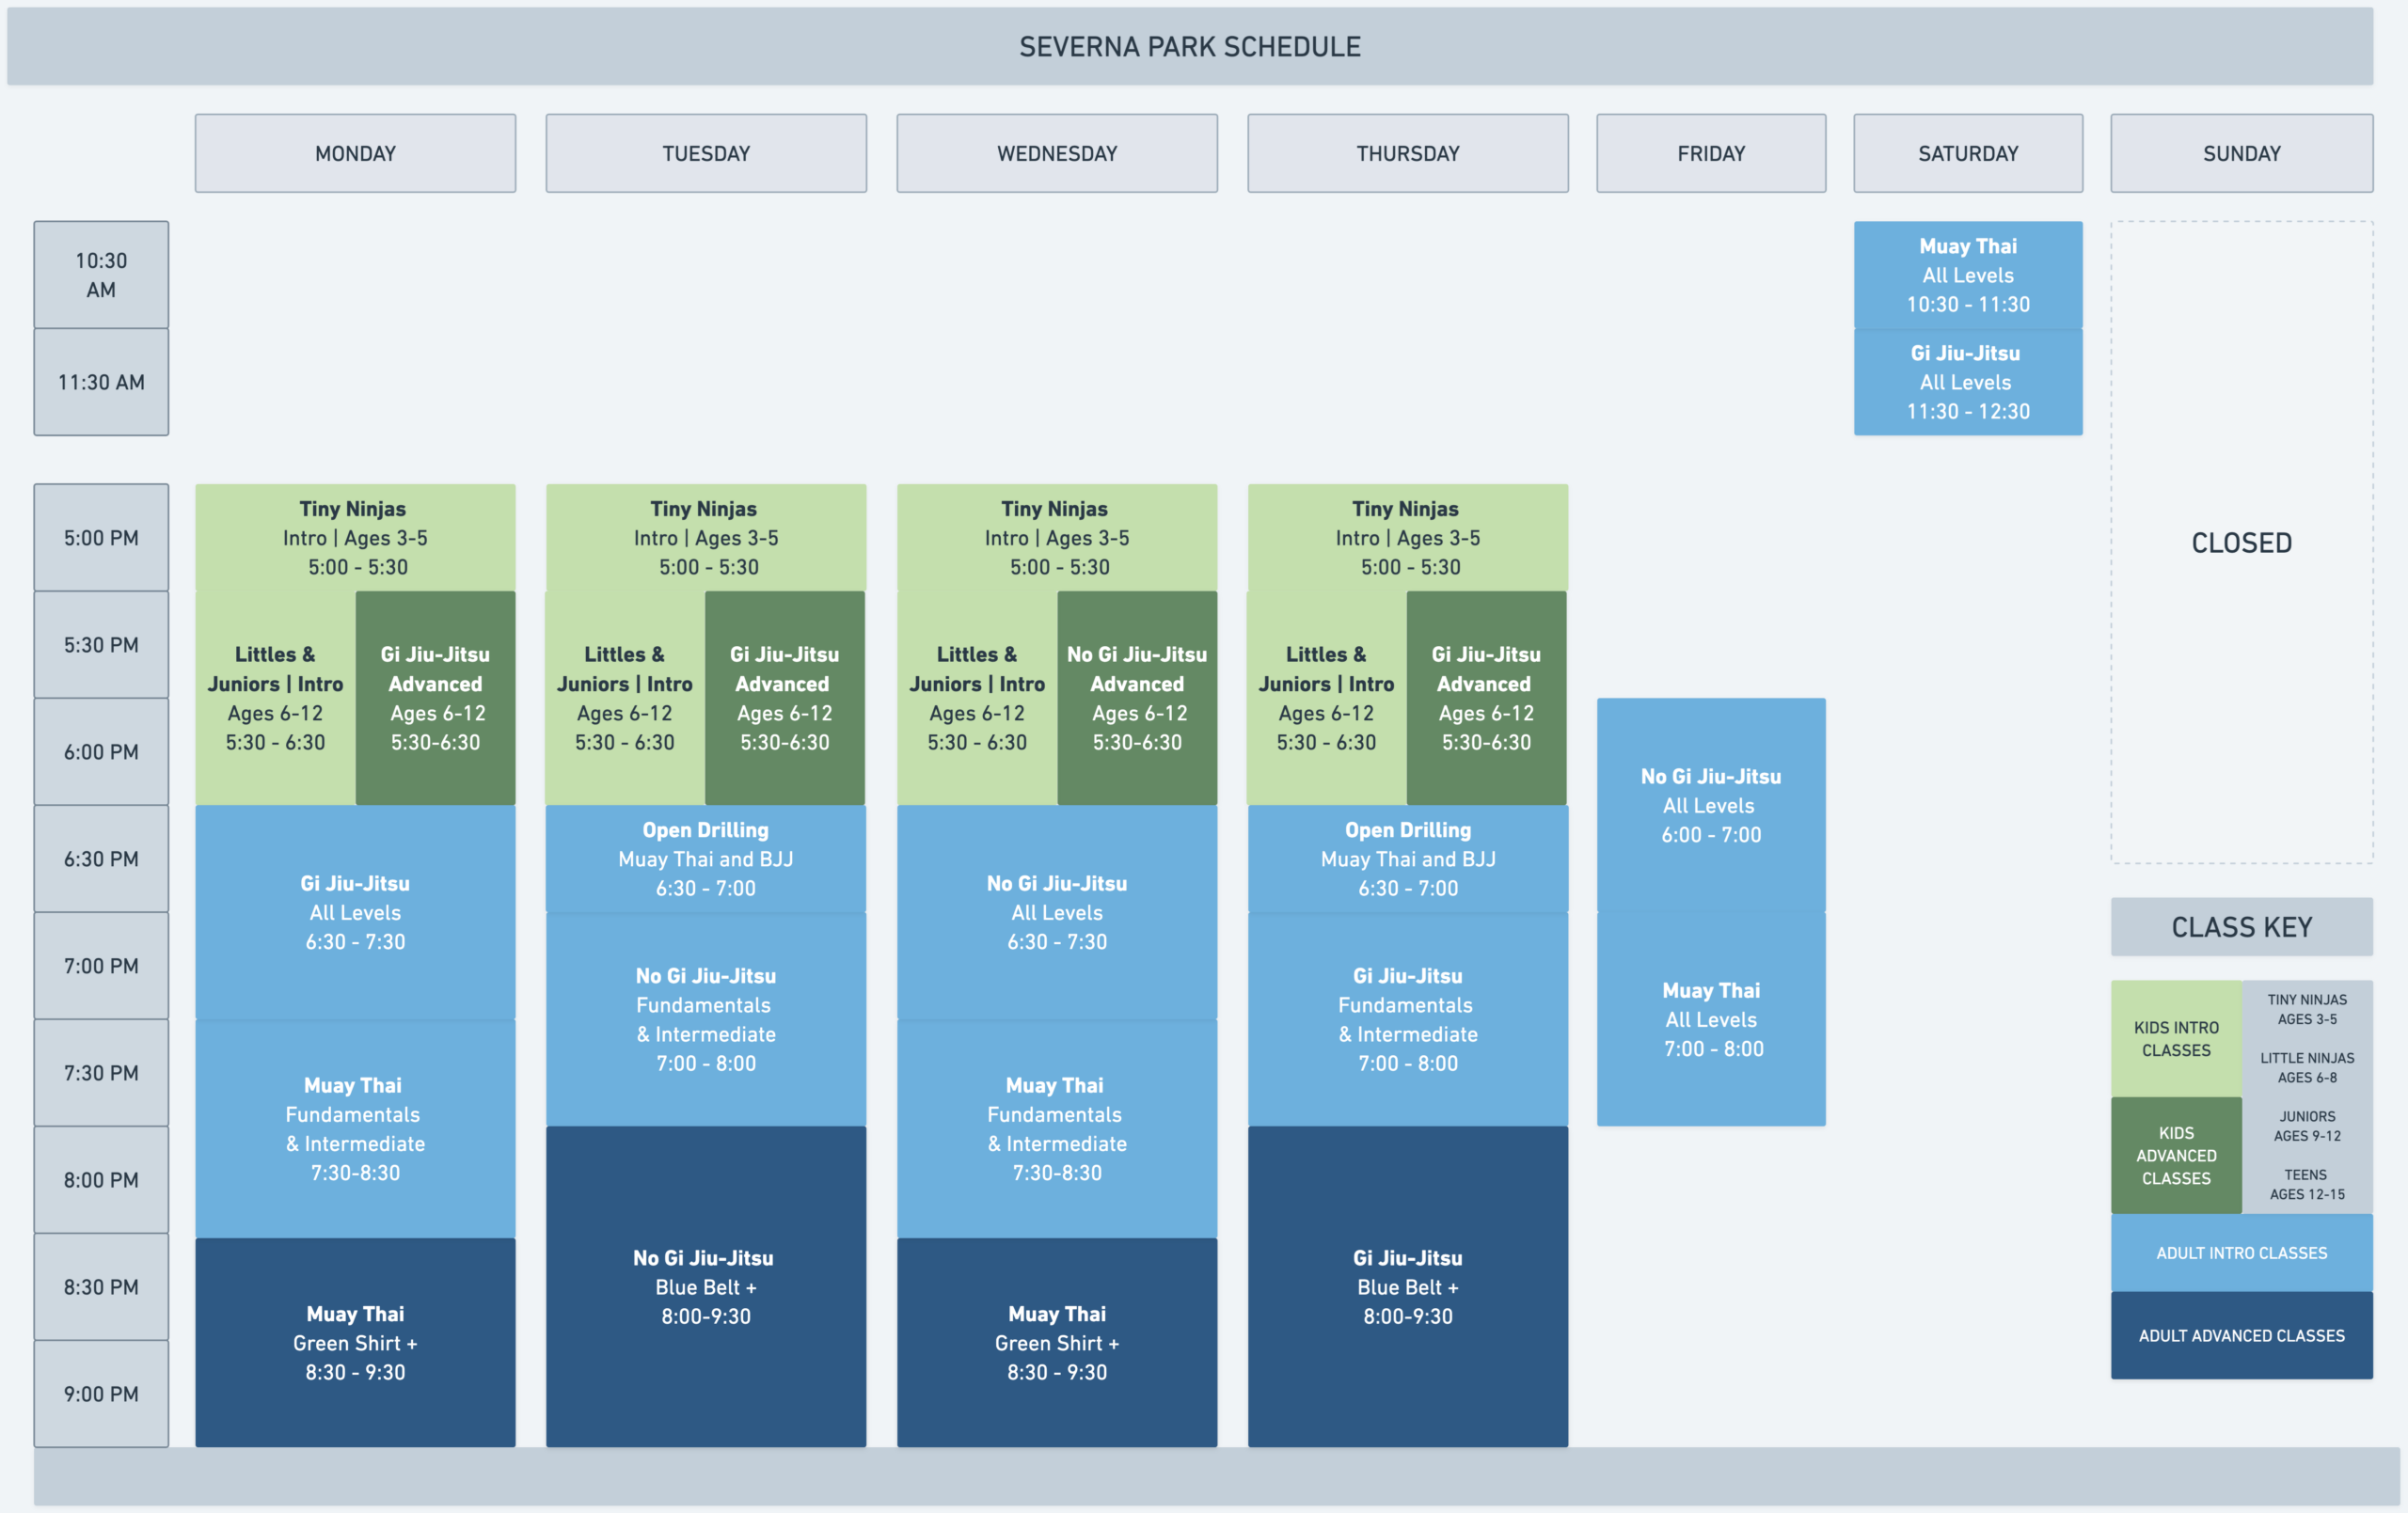This screenshot has width=2408, height=1513.
Task: Click the 9:00 PM time label
Action: click(101, 1394)
